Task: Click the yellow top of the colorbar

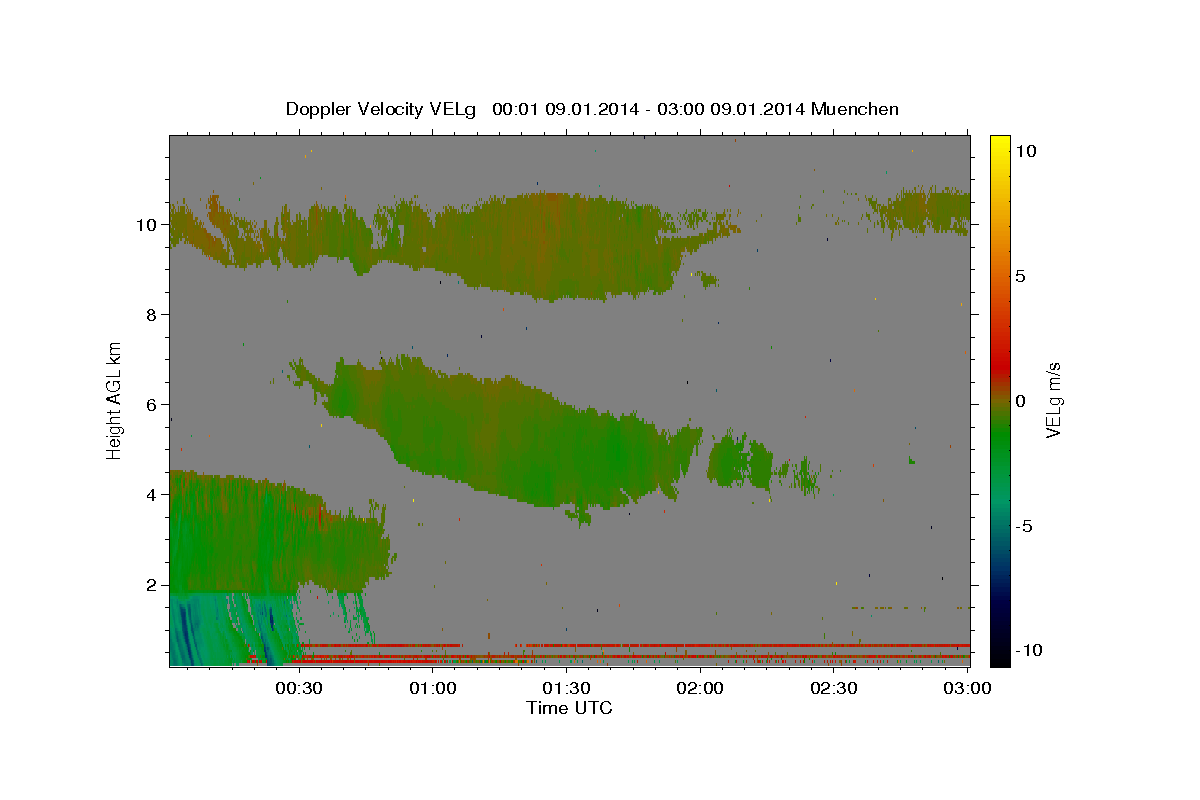Action: click(1000, 145)
